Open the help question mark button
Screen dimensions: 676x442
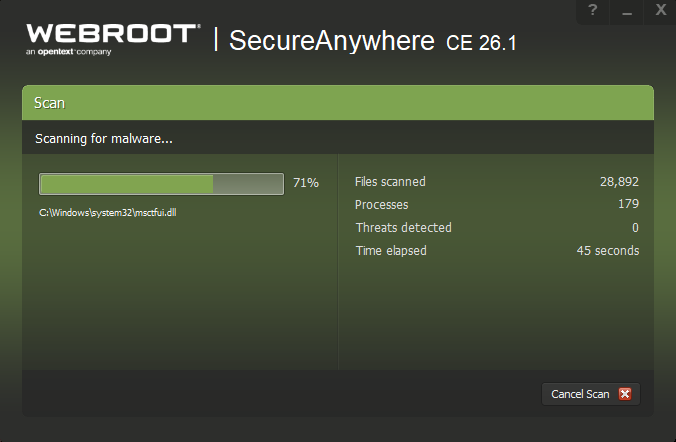(x=593, y=11)
